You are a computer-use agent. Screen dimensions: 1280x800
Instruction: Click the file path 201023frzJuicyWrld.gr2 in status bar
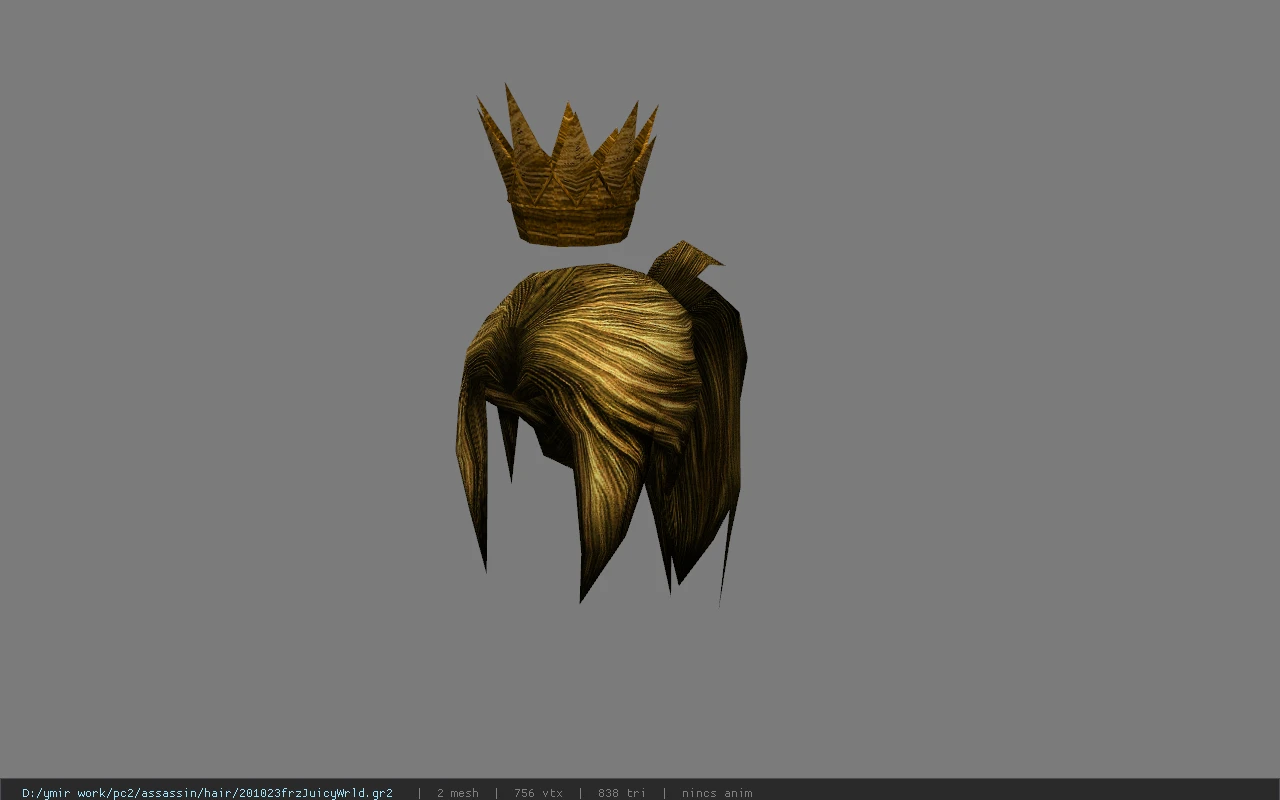207,793
